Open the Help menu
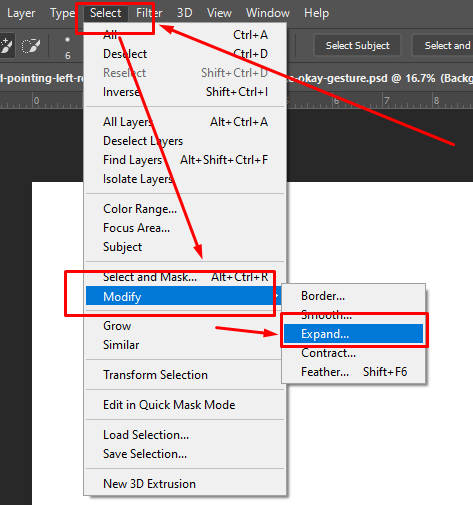473x505 pixels. tap(316, 13)
